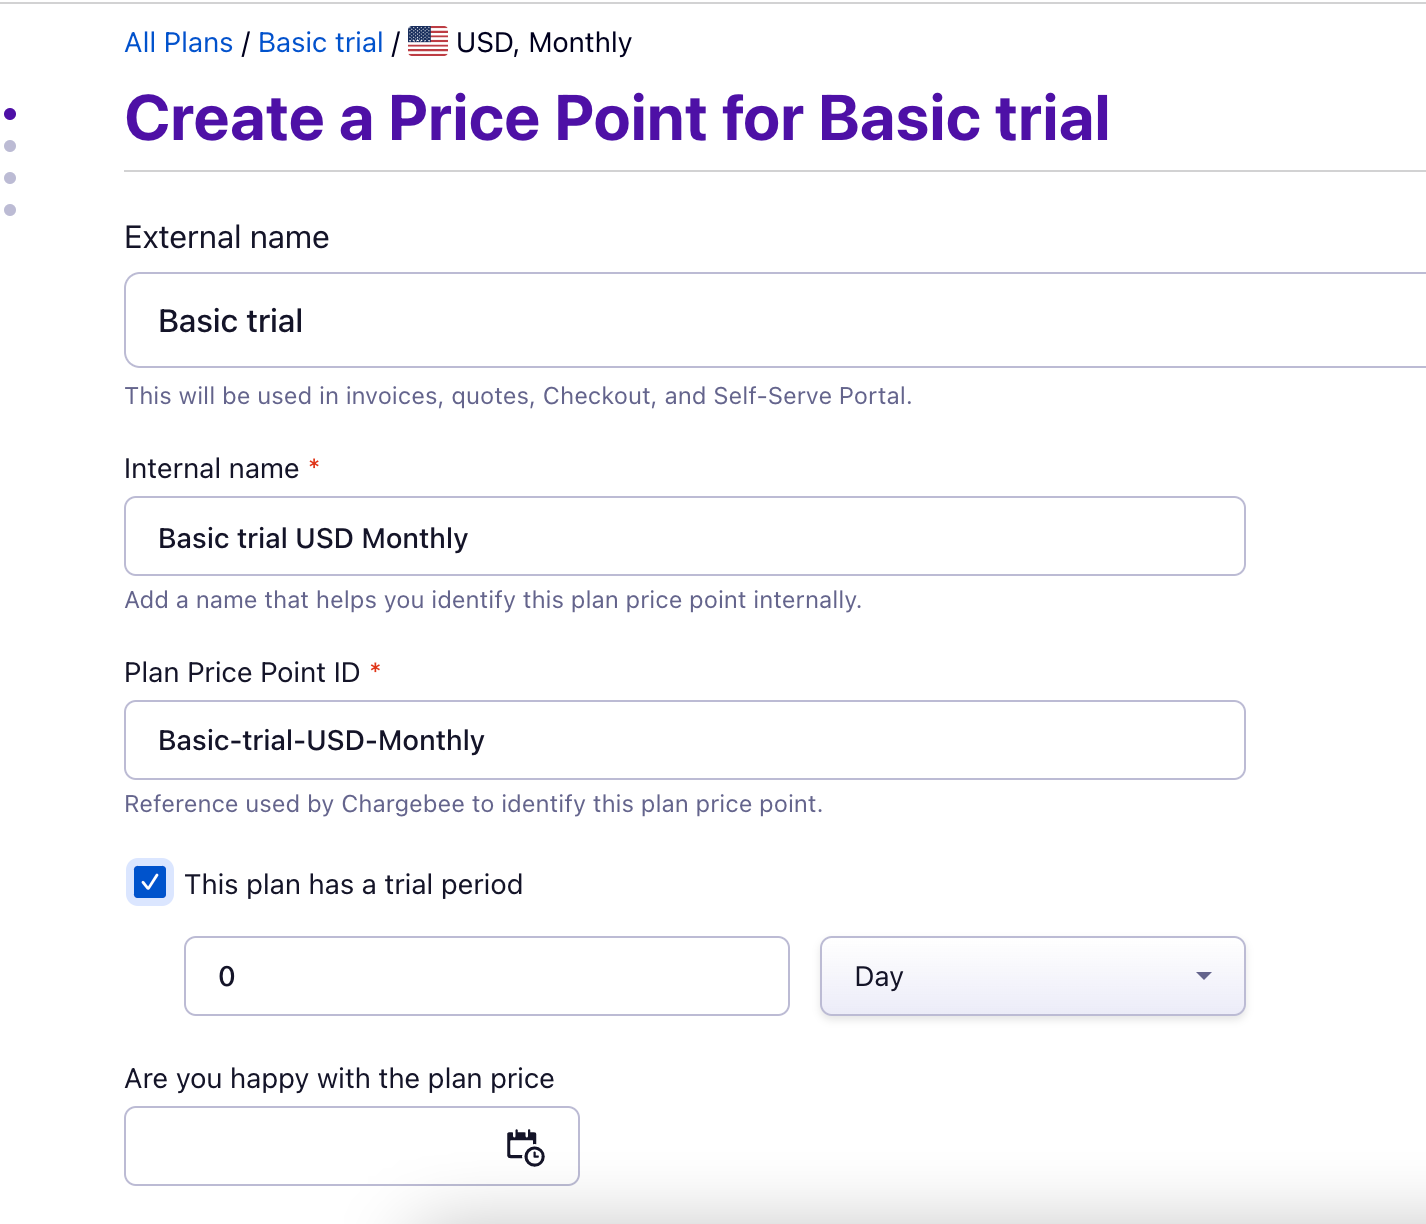Go to All Plans breadcrumb link

[178, 43]
